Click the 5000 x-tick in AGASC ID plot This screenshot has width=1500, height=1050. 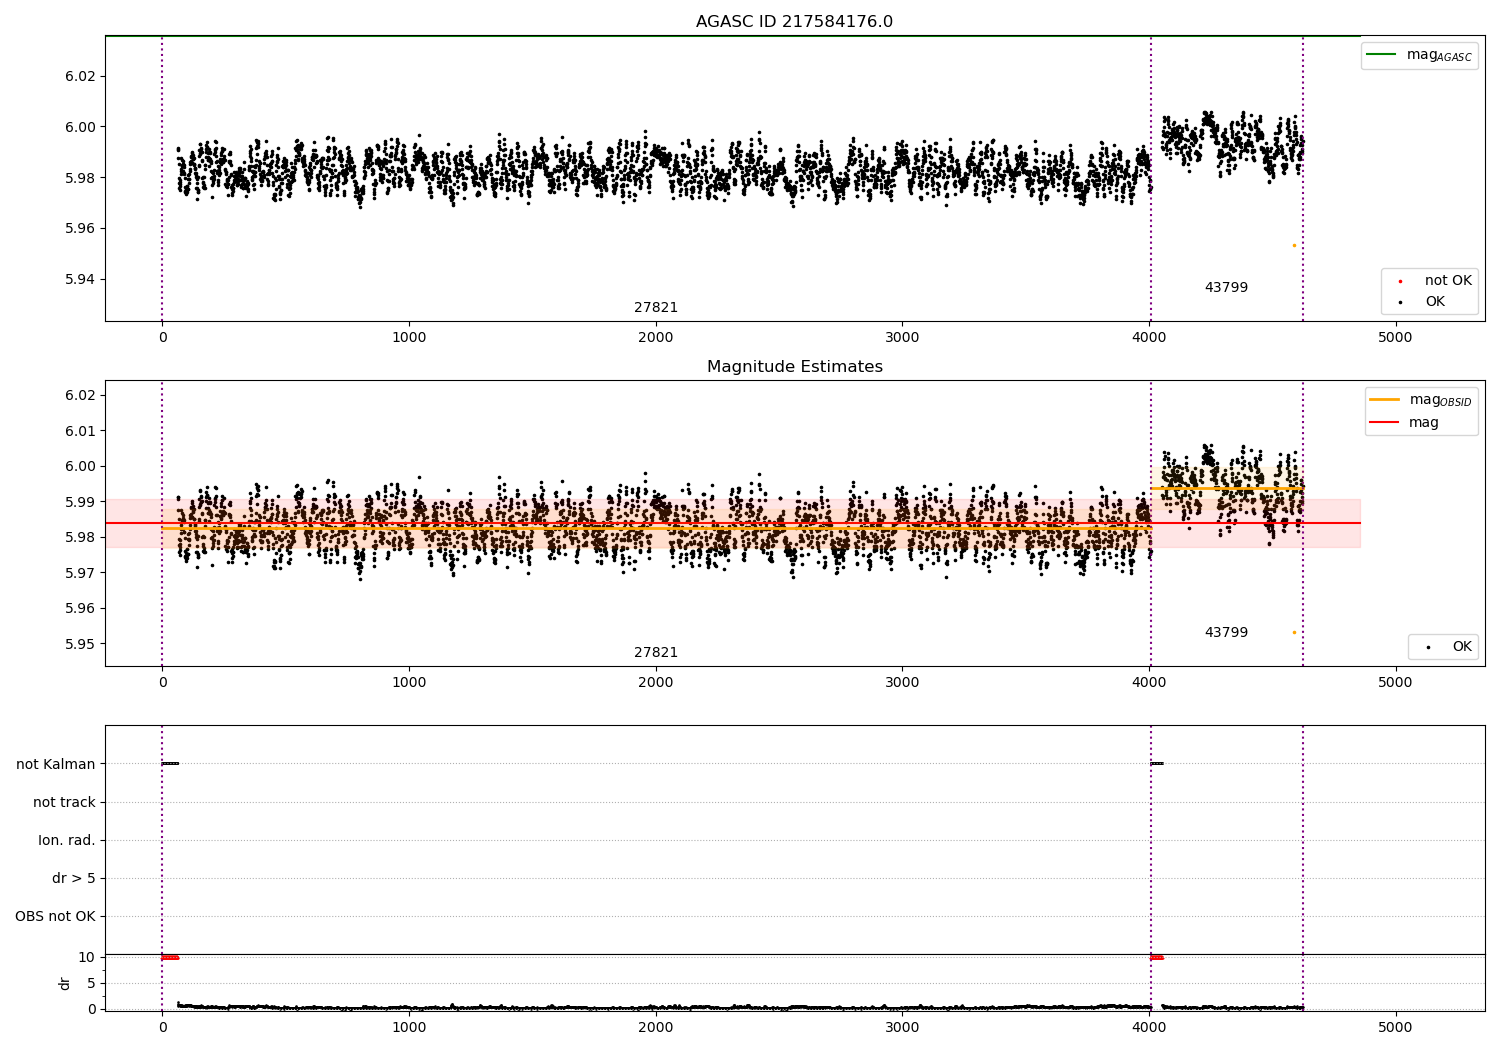[1395, 338]
